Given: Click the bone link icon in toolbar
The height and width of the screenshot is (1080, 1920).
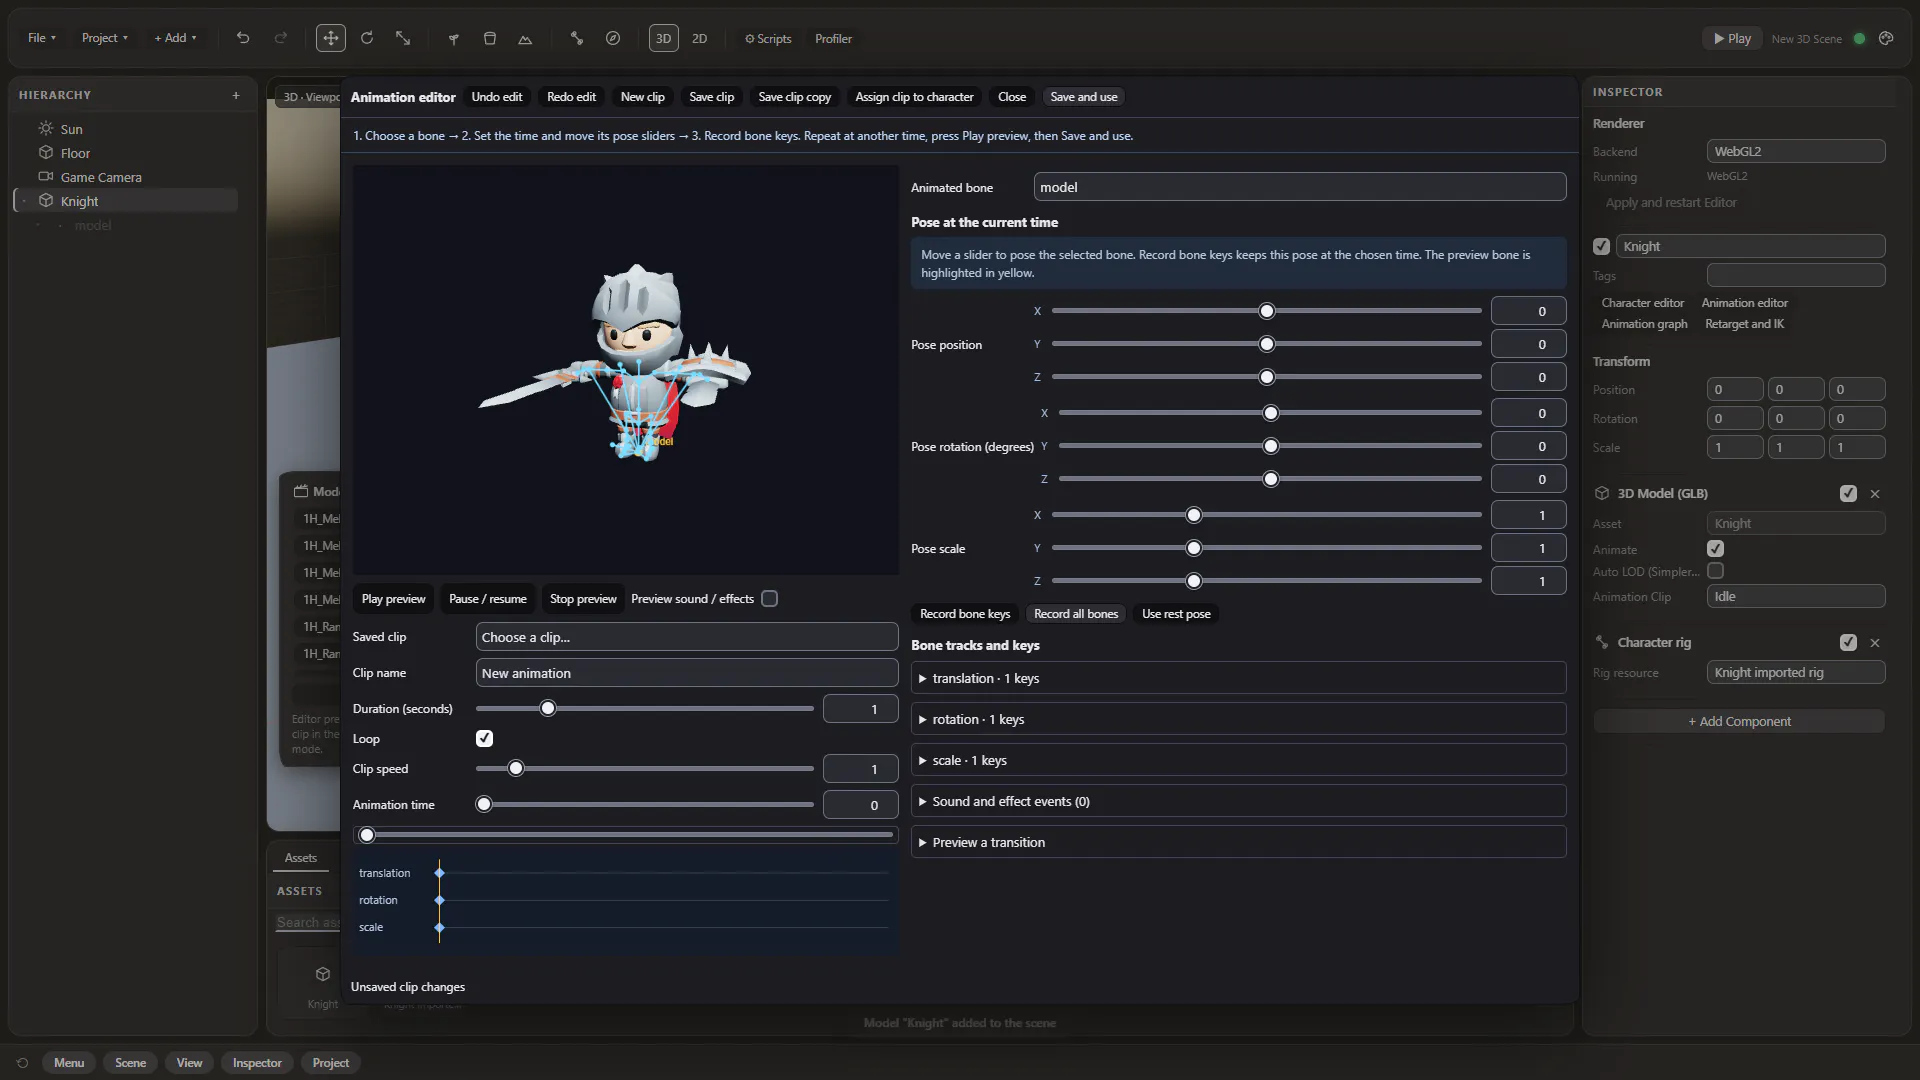Looking at the screenshot, I should coord(577,38).
